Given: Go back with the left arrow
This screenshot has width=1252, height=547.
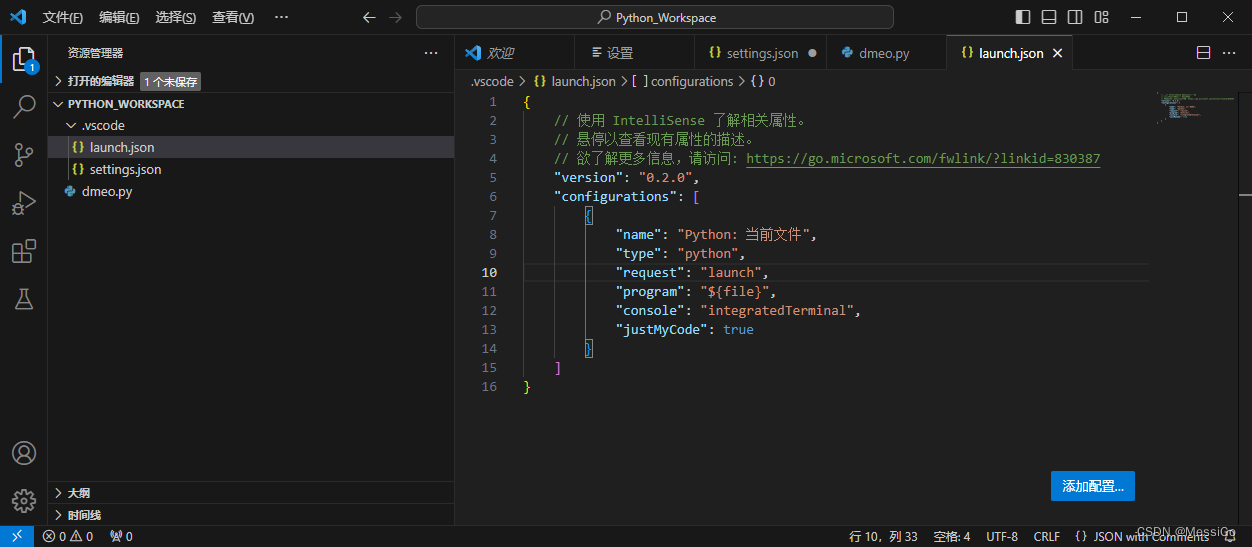Looking at the screenshot, I should click(369, 17).
